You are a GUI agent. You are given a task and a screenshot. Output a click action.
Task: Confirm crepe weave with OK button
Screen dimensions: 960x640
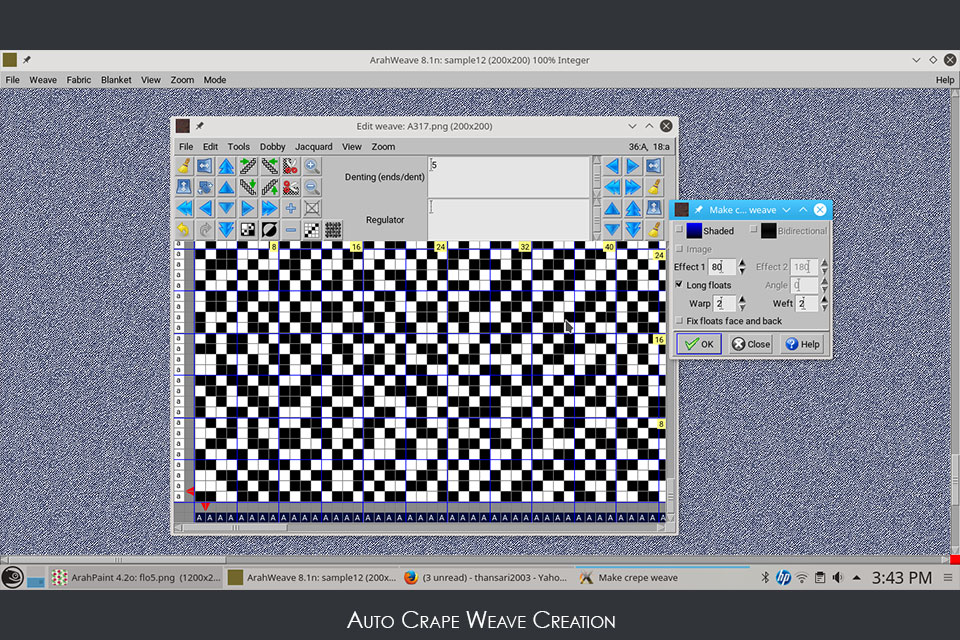click(699, 344)
